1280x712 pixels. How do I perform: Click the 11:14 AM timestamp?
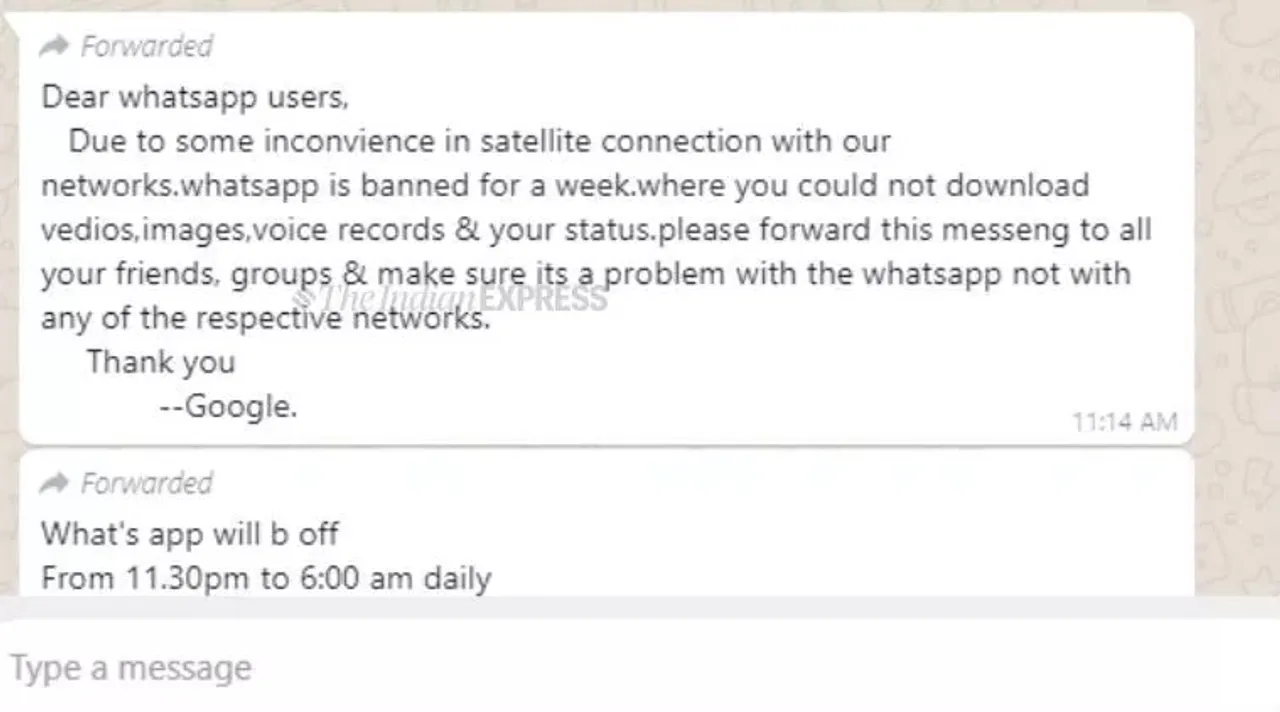click(1125, 422)
